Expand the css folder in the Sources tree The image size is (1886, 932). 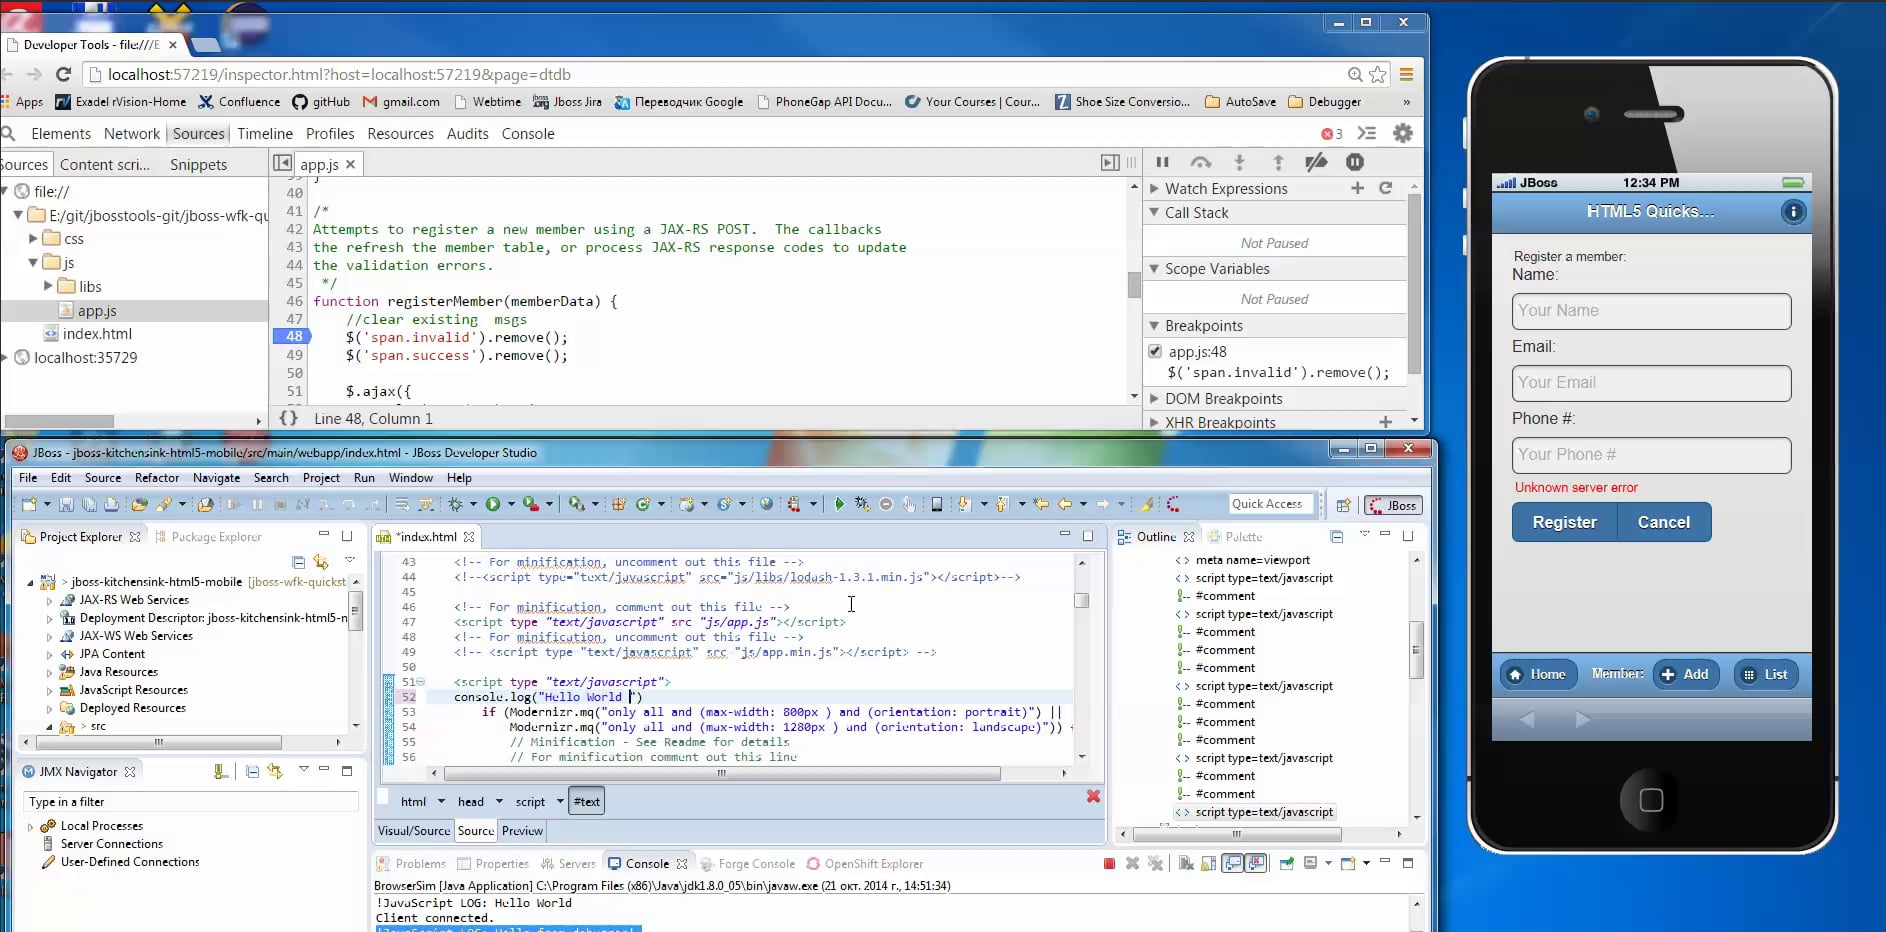(33, 238)
